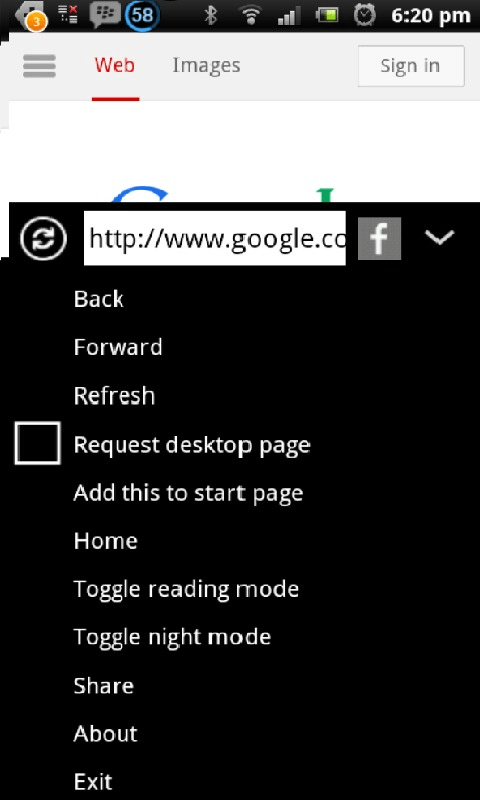Open the hamburger menu on the Google page
Viewport: 480px width, 800px height.
pos(39,66)
